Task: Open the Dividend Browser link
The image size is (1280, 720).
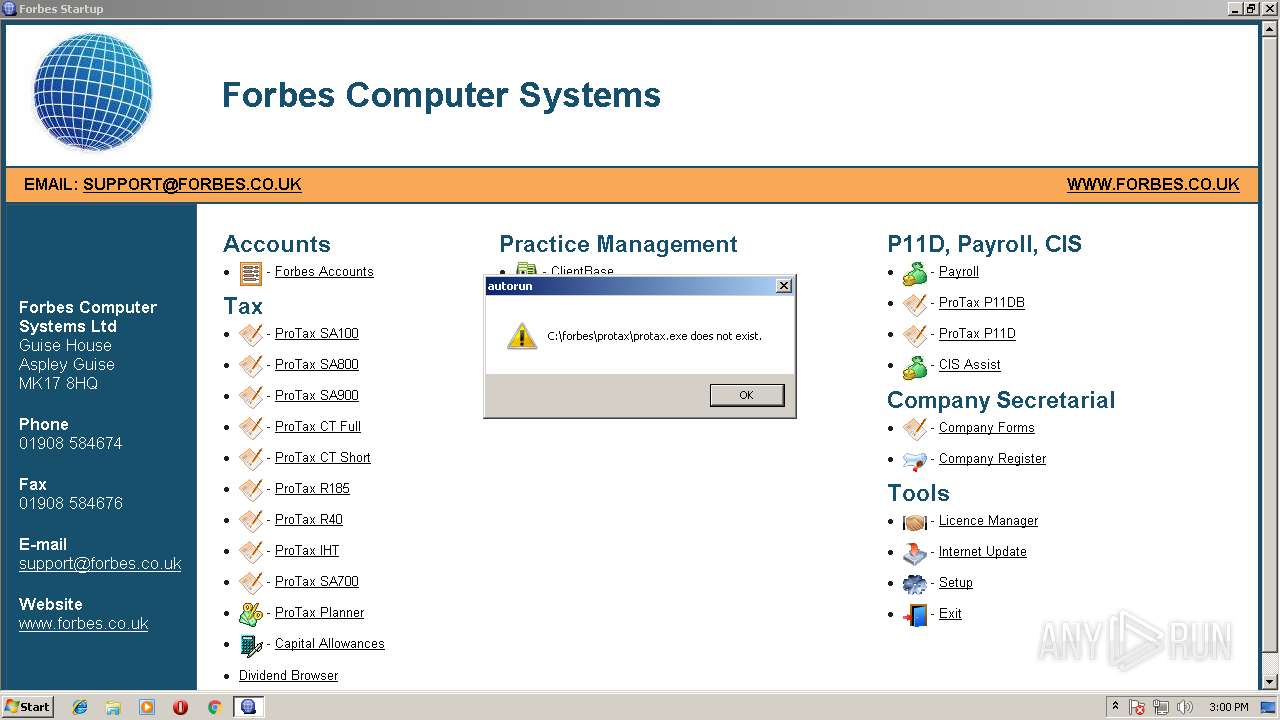Action: point(289,676)
